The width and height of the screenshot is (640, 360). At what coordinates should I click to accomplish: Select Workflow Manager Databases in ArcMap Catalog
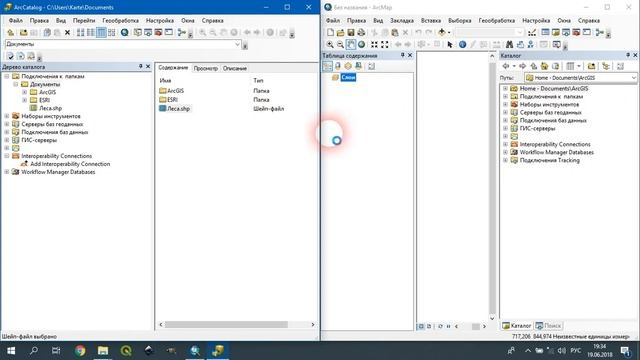point(556,152)
